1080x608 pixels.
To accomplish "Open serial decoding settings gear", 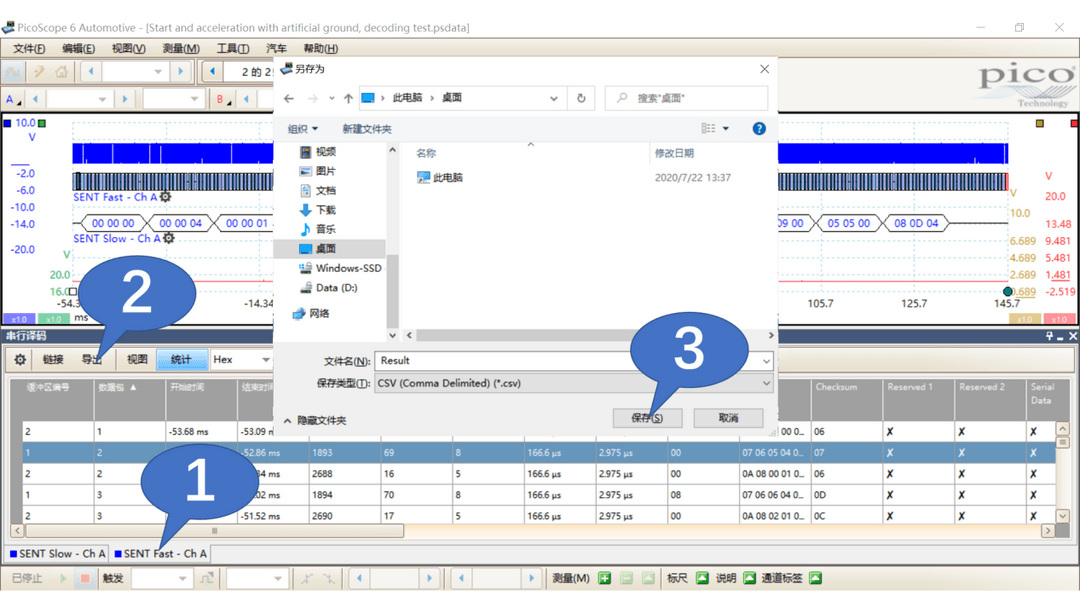I will point(20,359).
